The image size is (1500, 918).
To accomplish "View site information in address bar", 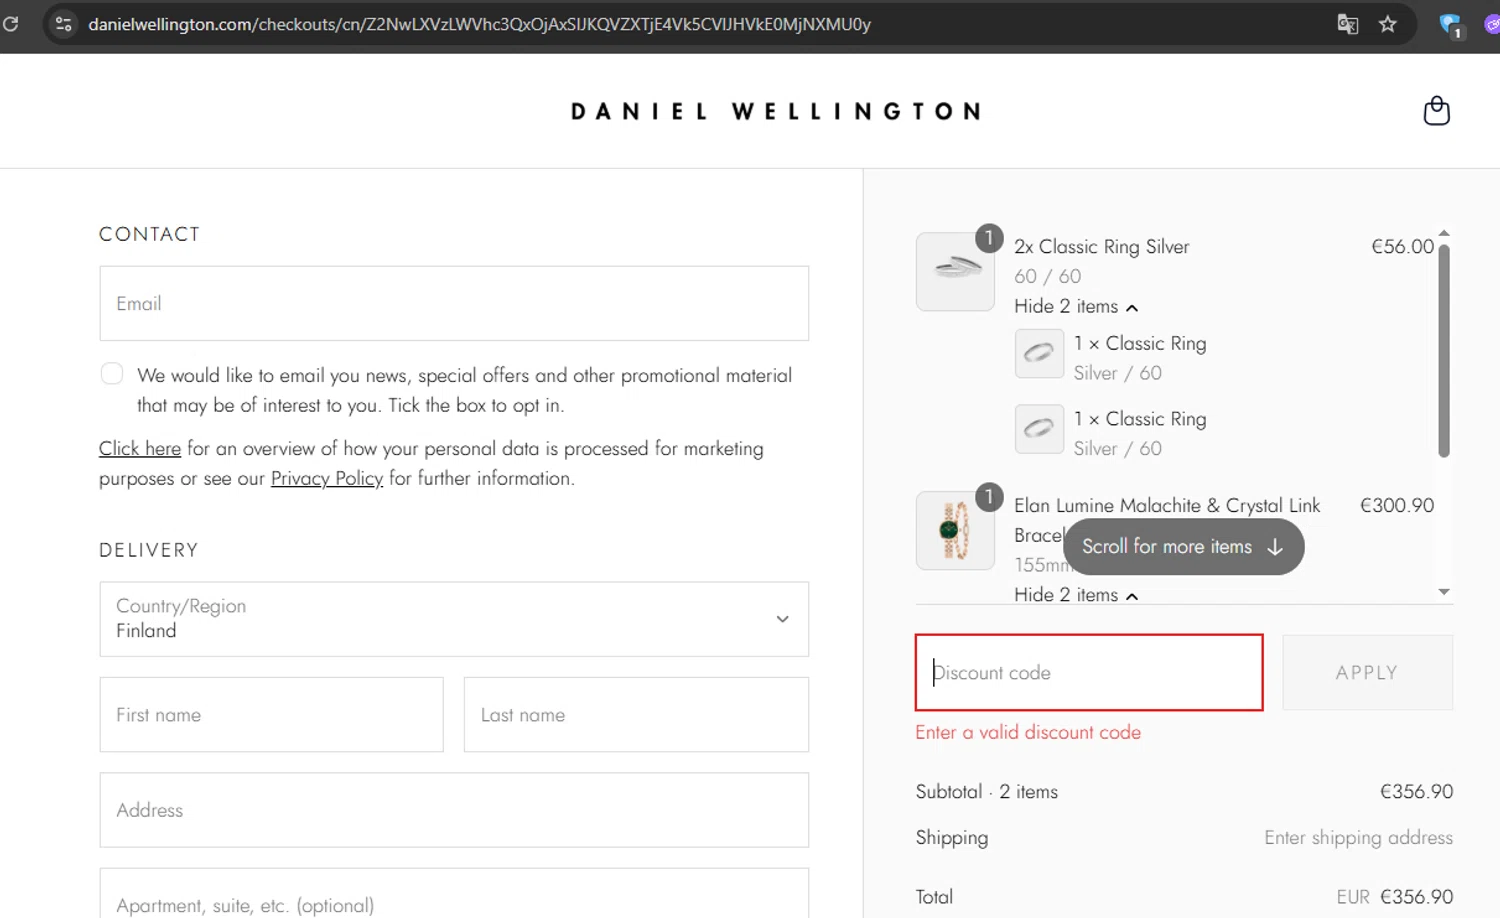I will [x=64, y=24].
